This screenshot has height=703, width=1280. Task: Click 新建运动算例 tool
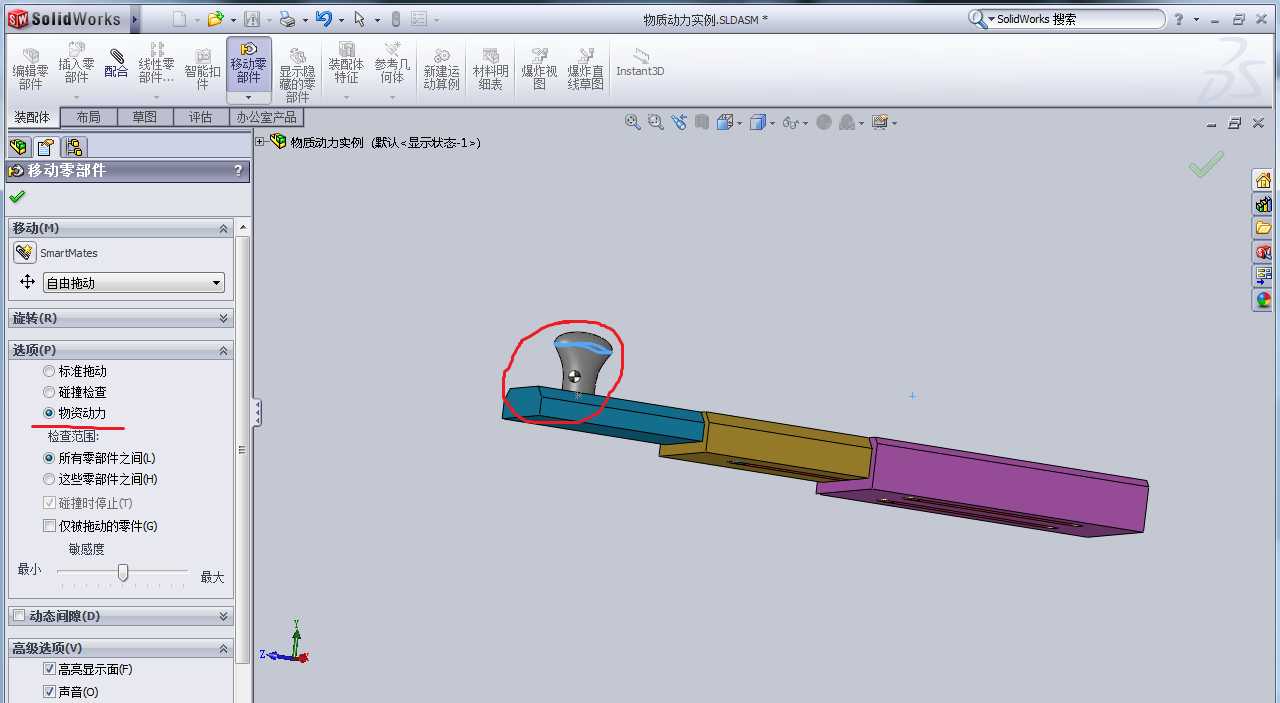point(441,69)
